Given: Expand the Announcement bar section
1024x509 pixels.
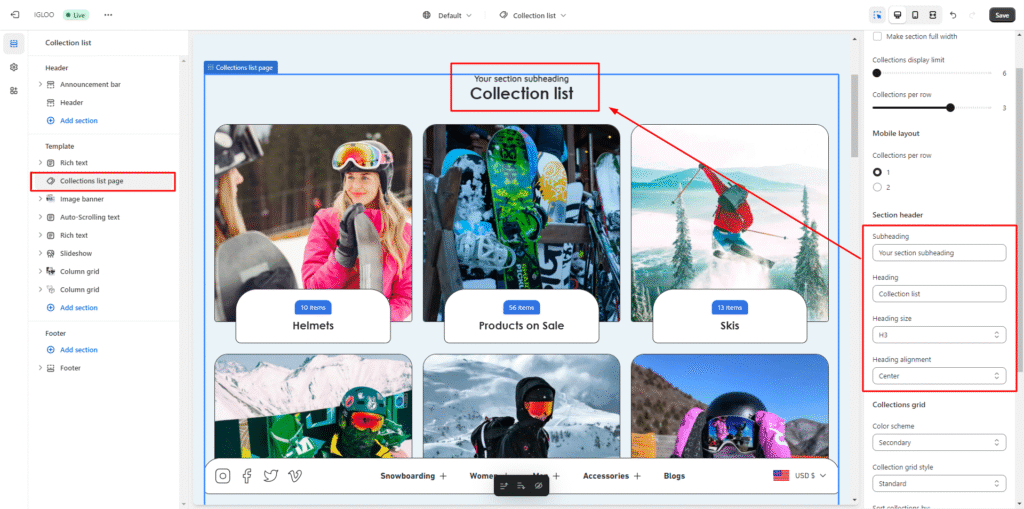Looking at the screenshot, I should pos(40,85).
